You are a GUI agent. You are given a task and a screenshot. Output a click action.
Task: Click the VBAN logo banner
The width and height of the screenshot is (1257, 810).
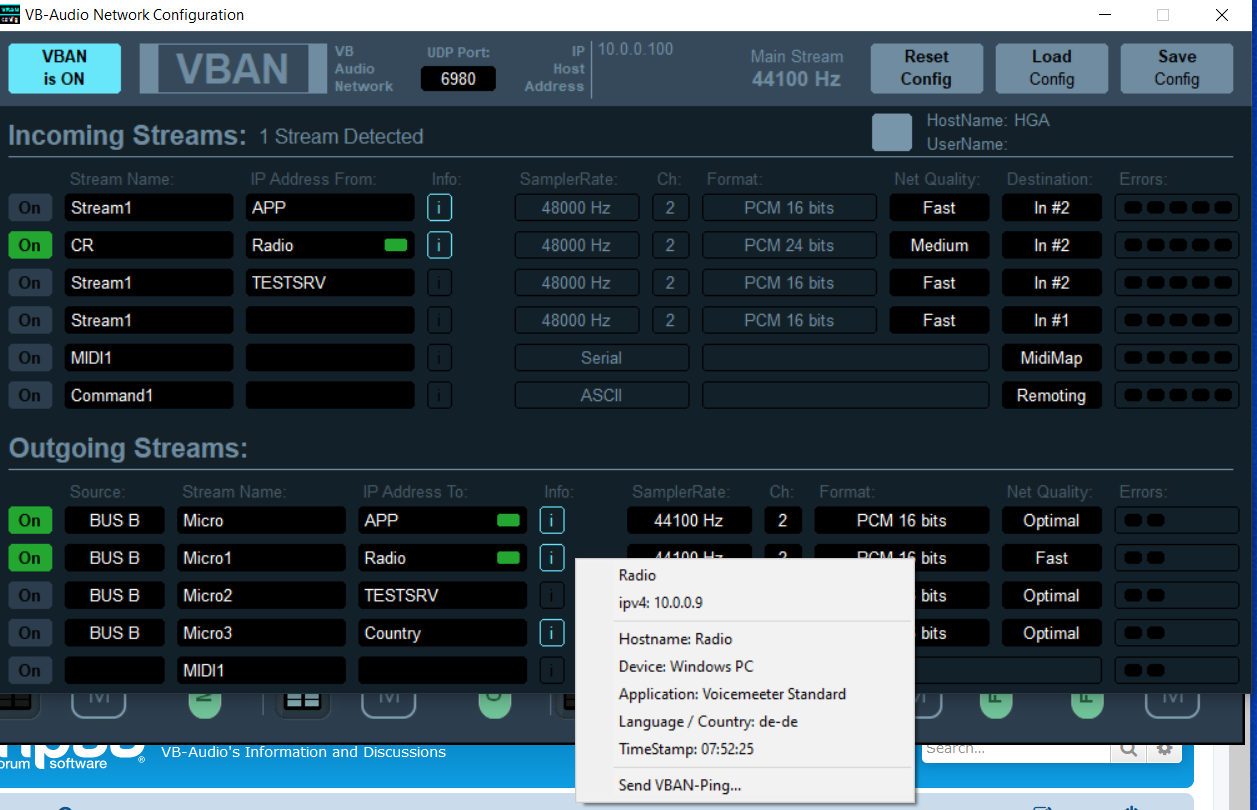coord(232,69)
